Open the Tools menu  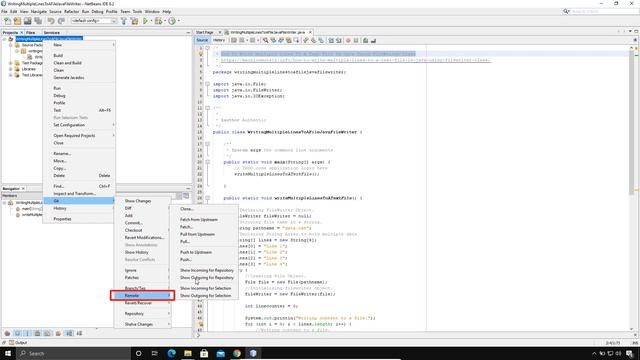[x=138, y=11]
